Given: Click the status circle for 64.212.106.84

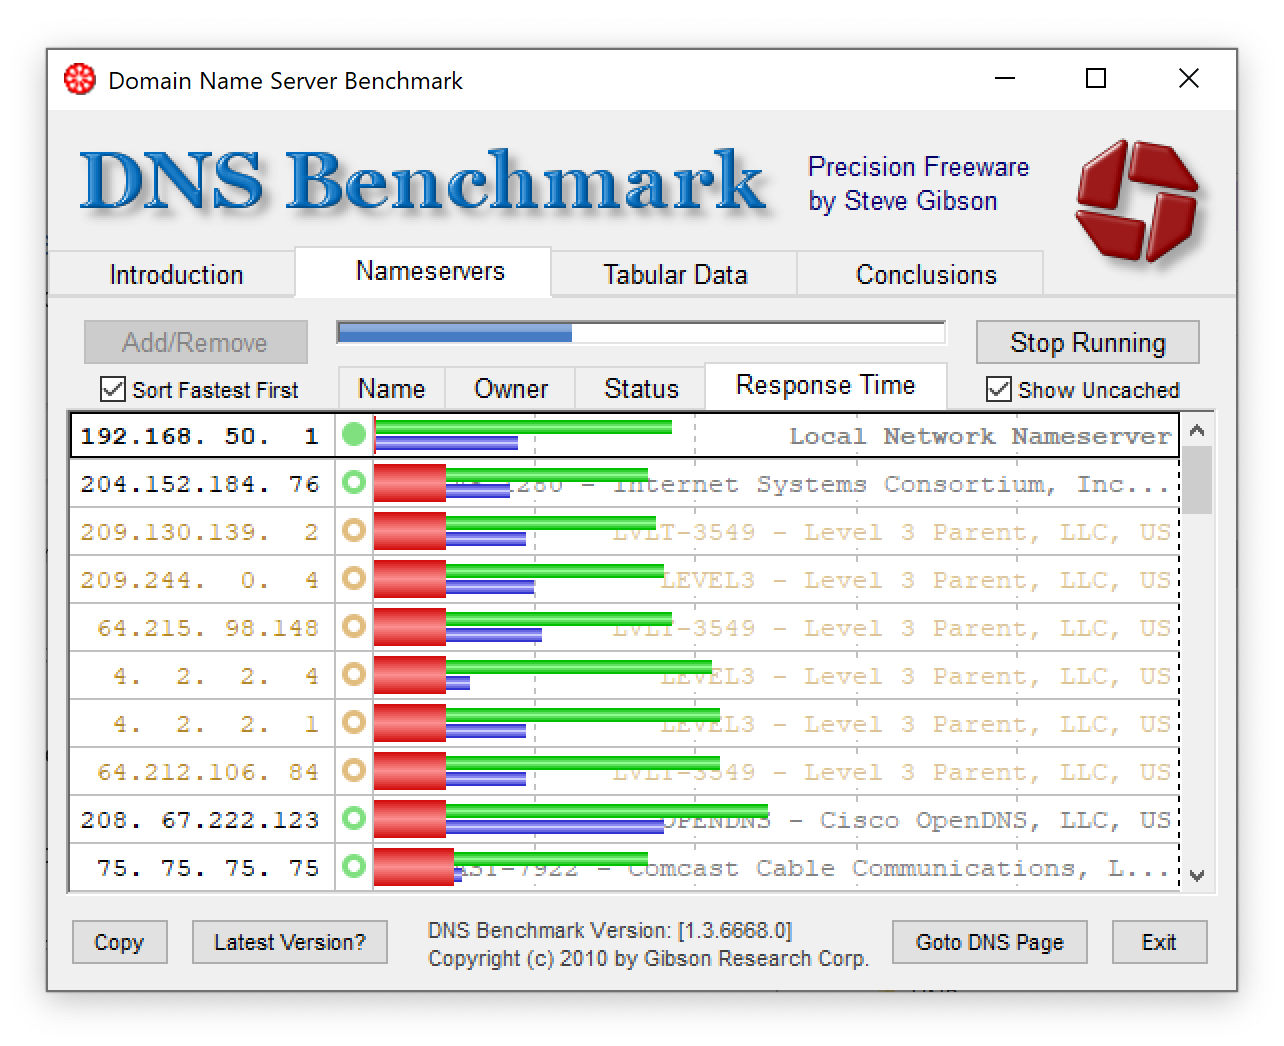Looking at the screenshot, I should (x=354, y=770).
